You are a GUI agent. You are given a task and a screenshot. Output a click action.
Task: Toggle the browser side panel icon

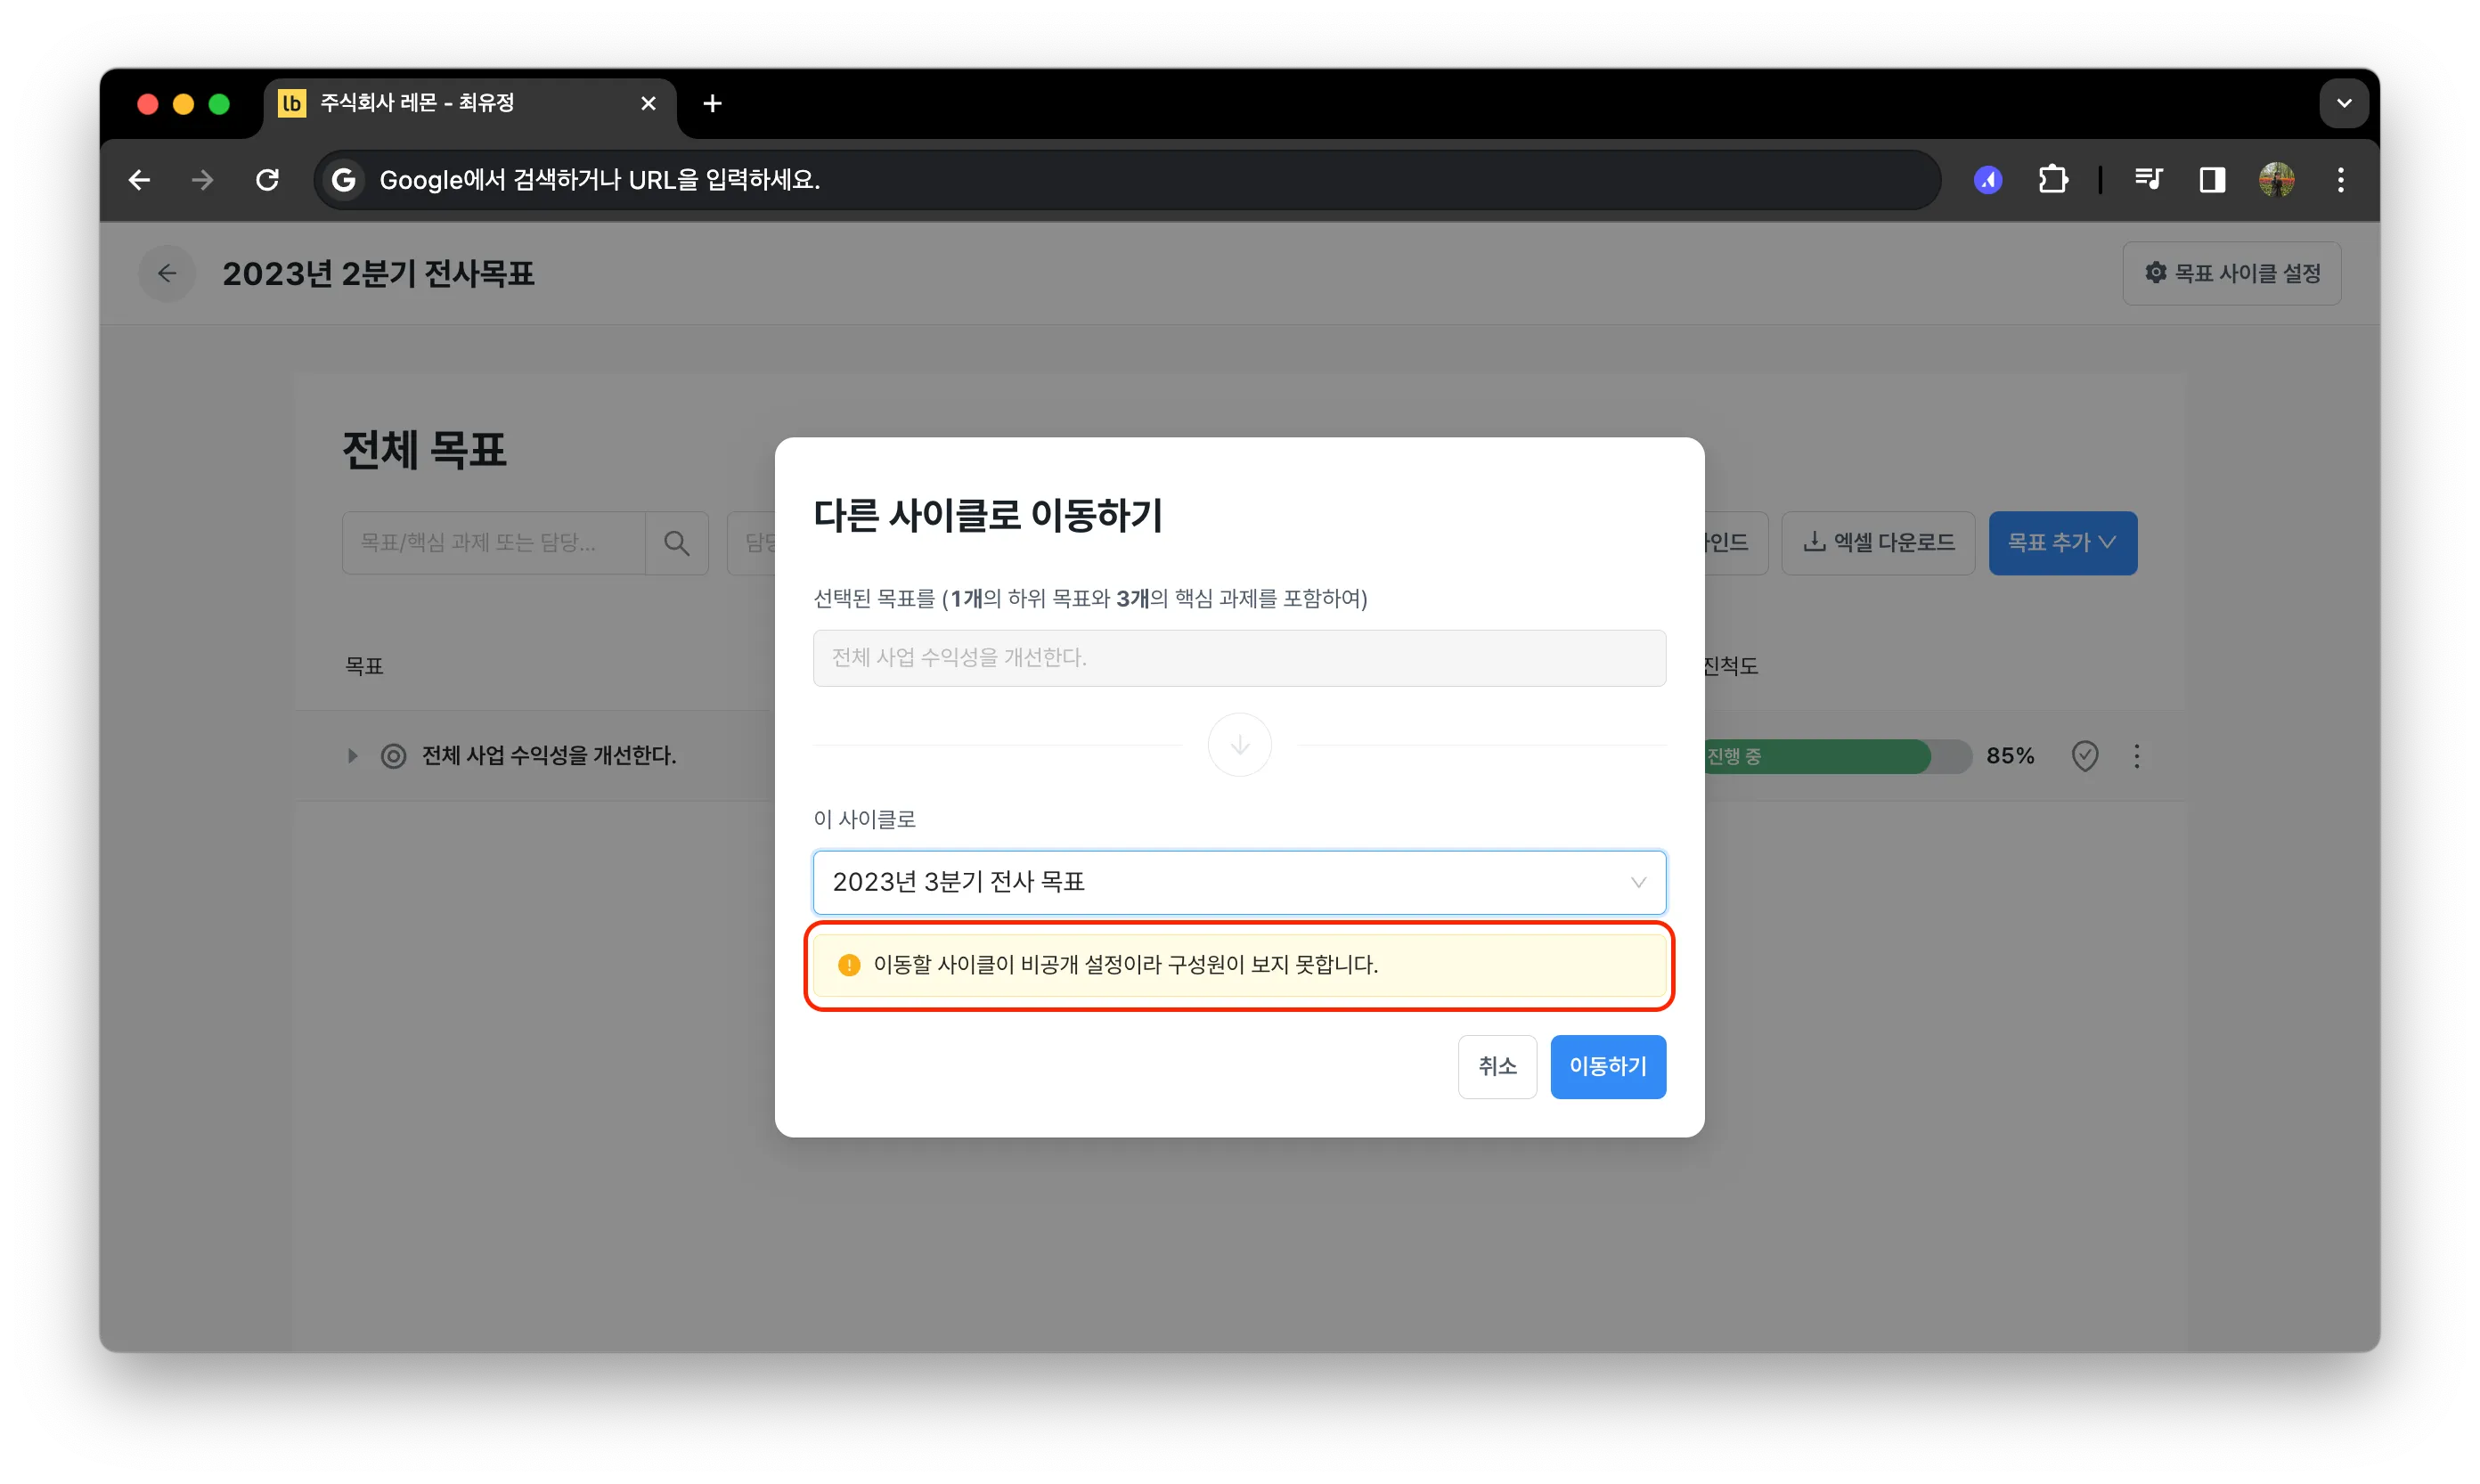point(2212,180)
